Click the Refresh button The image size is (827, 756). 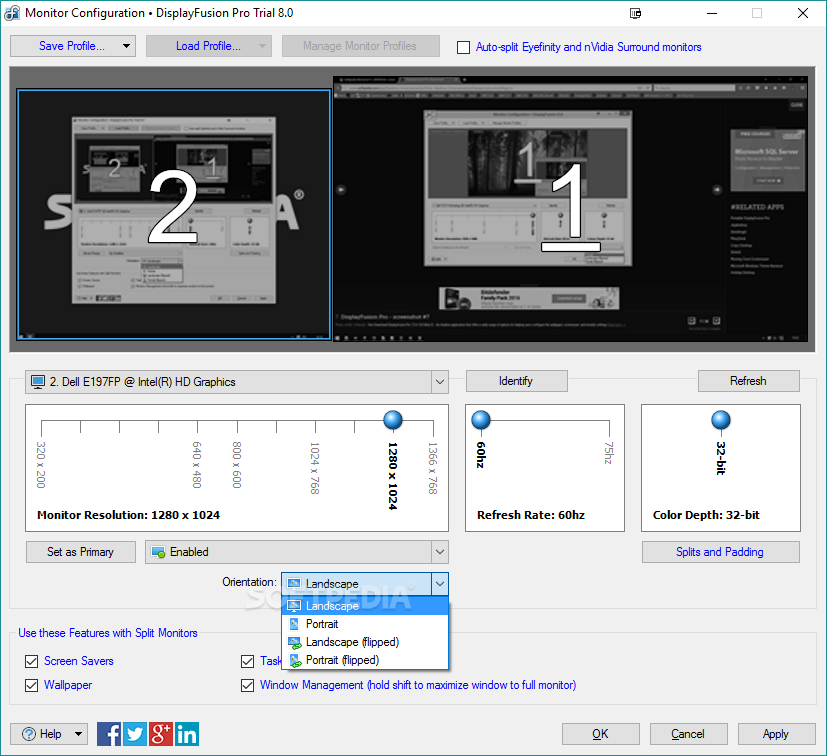pos(748,381)
